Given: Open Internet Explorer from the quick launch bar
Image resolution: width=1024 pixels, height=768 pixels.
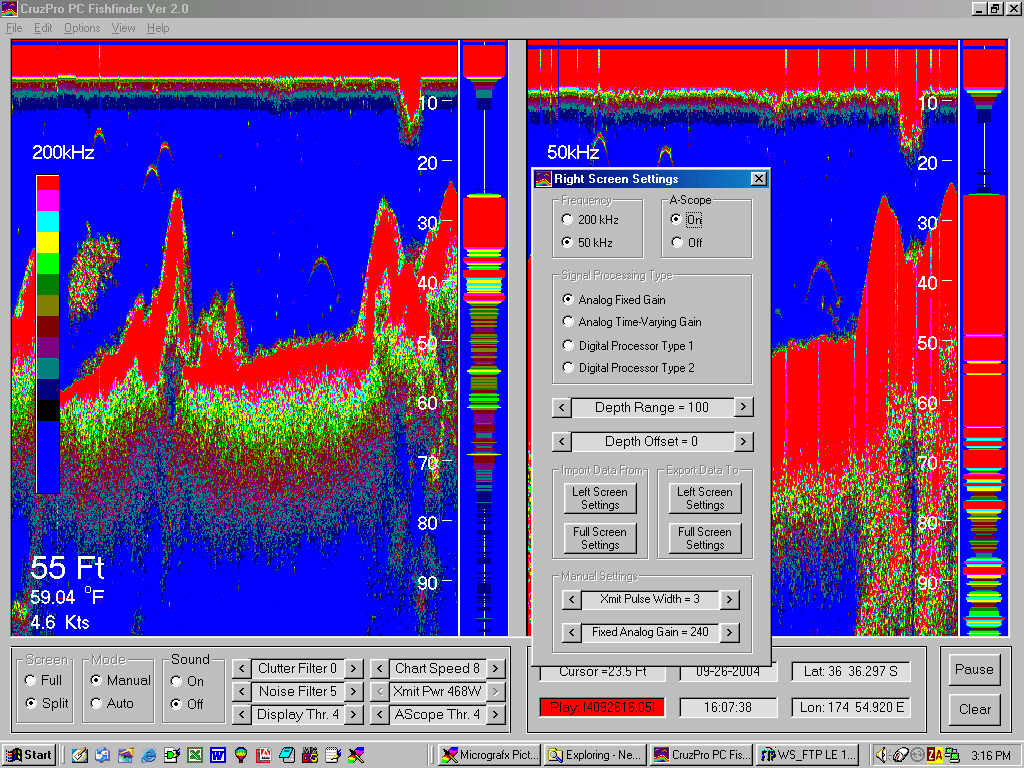Looking at the screenshot, I should tap(149, 755).
